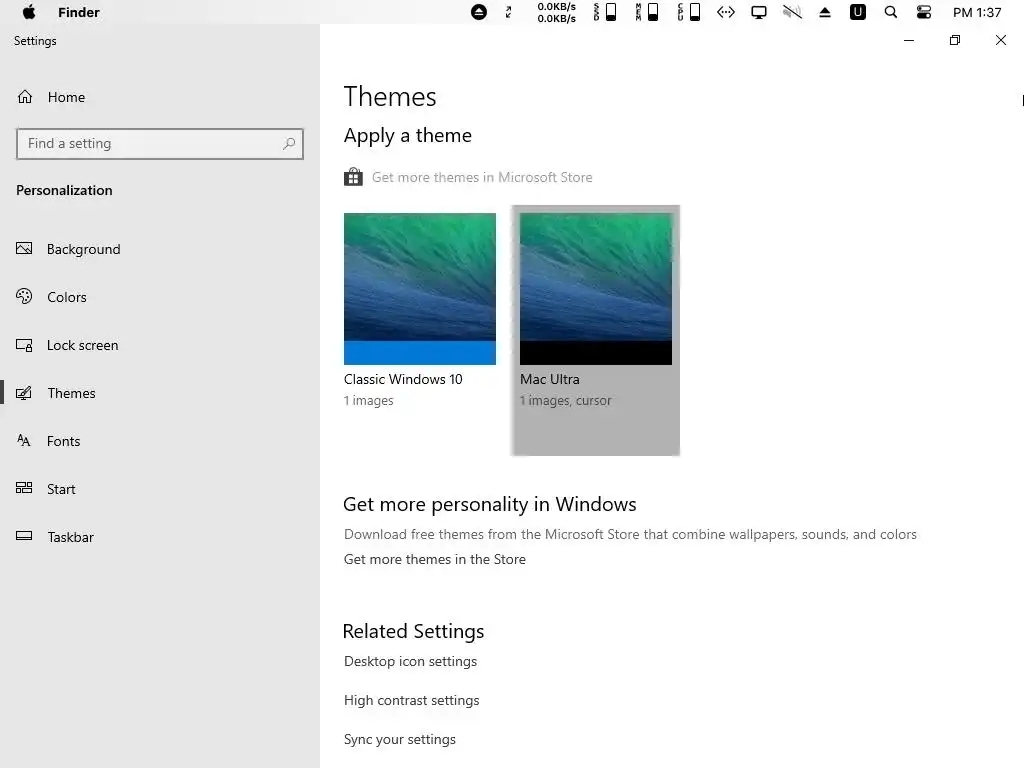The height and width of the screenshot is (768, 1024).
Task: Click Get more themes in the Store link
Action: coord(434,559)
